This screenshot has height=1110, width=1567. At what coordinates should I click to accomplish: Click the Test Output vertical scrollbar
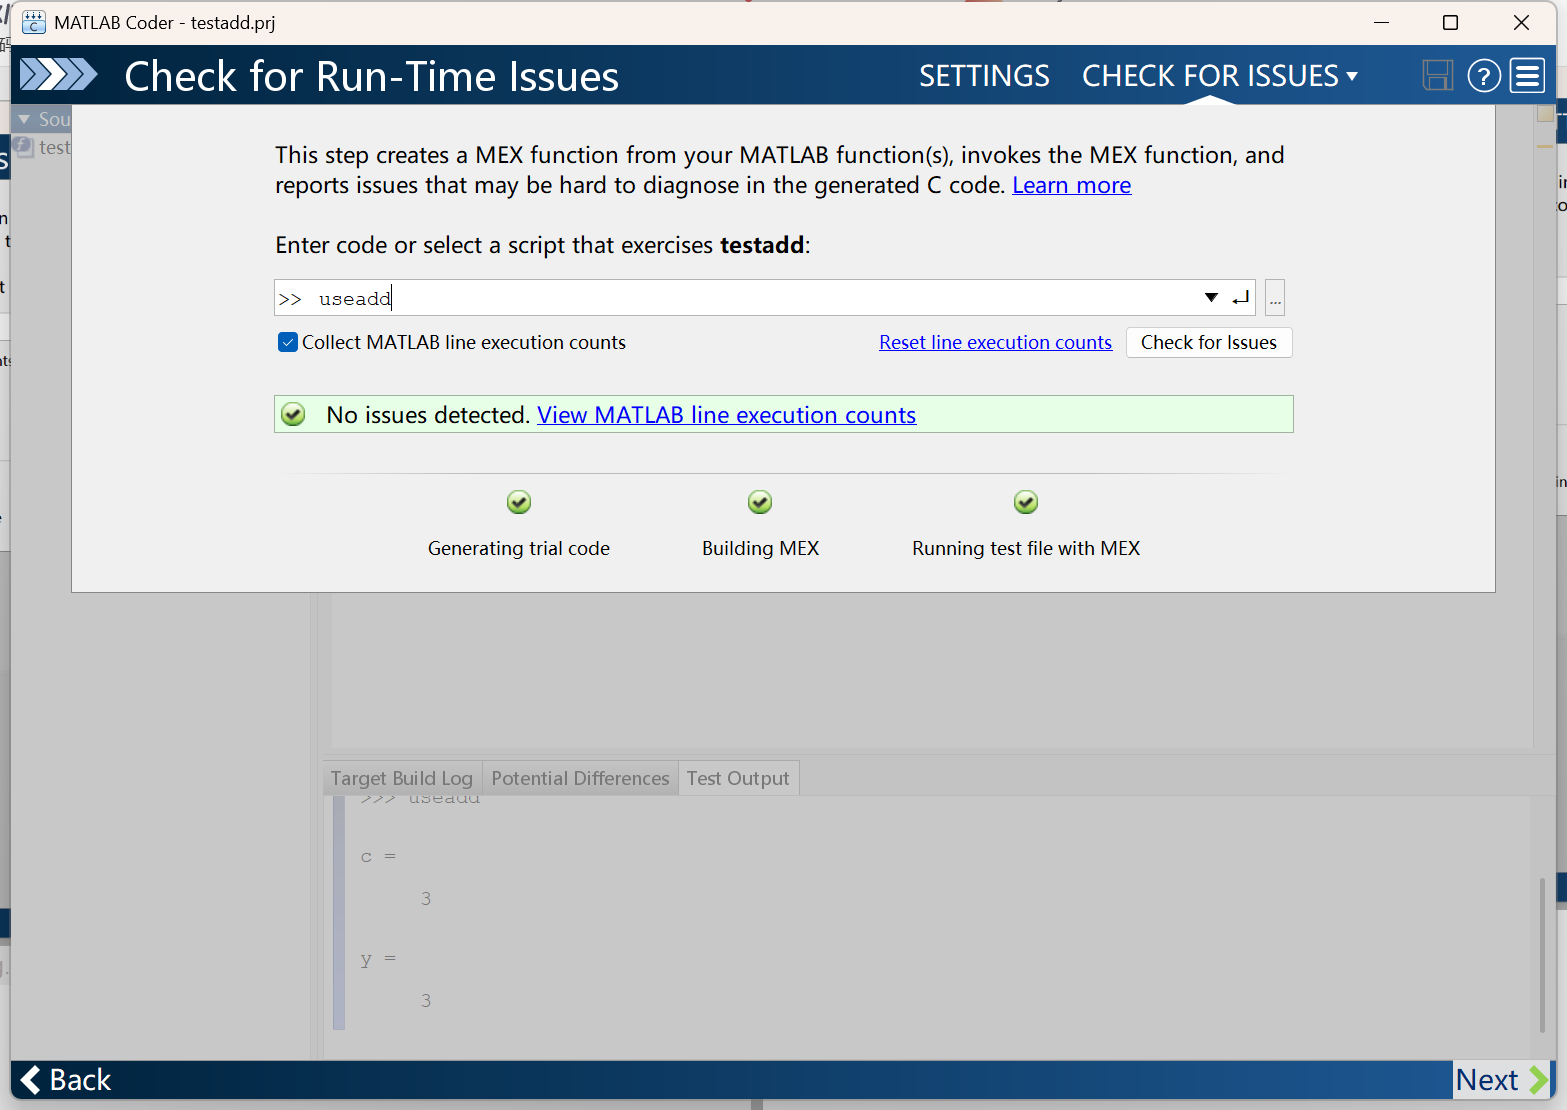[x=1543, y=955]
